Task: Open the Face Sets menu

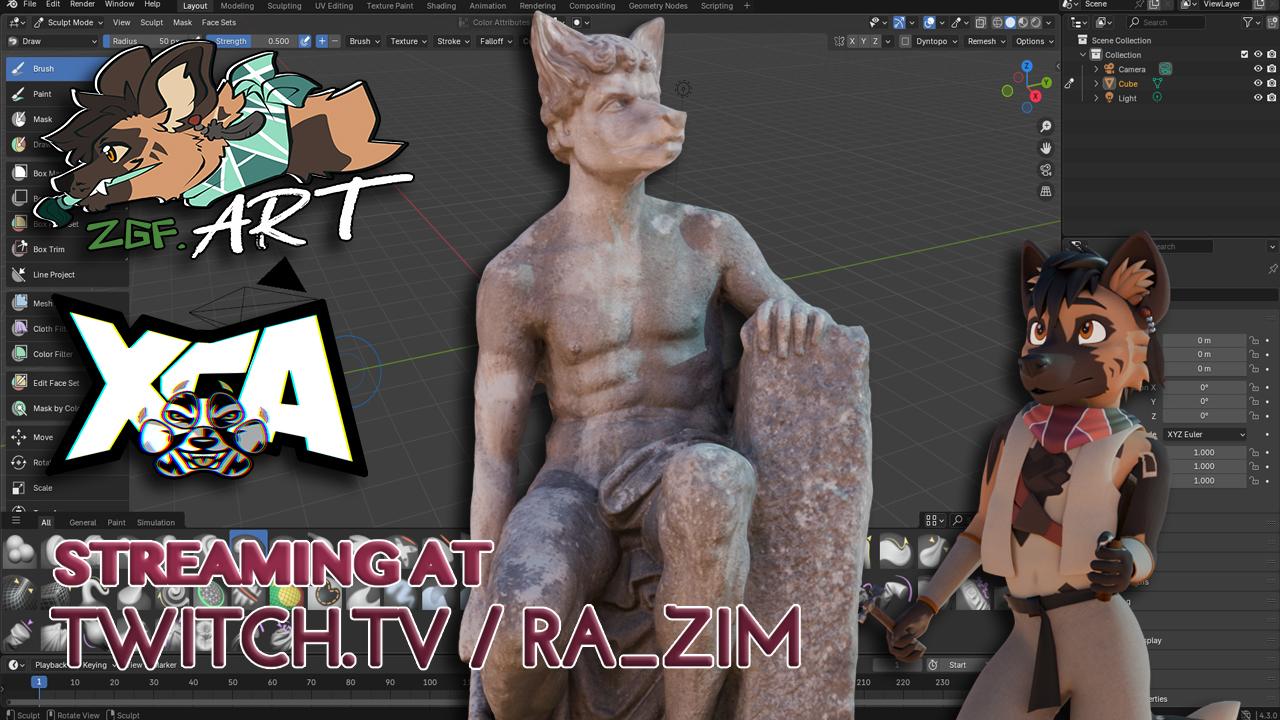Action: point(218,22)
